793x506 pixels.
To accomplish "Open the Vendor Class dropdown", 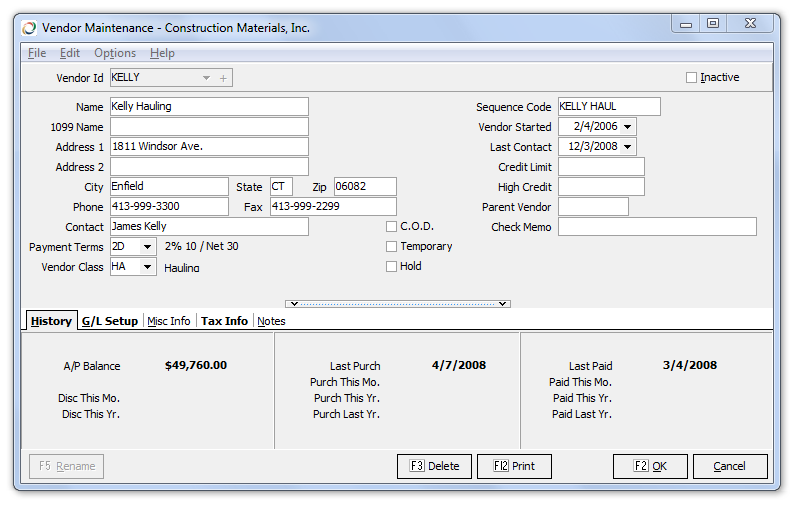I will click(x=148, y=267).
